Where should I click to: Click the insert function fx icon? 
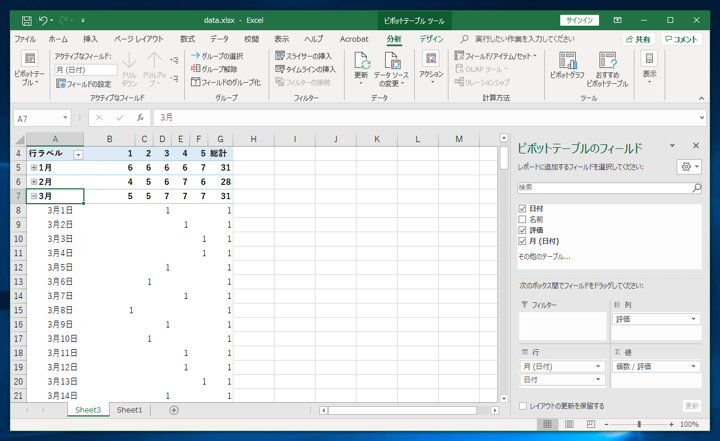pos(140,118)
